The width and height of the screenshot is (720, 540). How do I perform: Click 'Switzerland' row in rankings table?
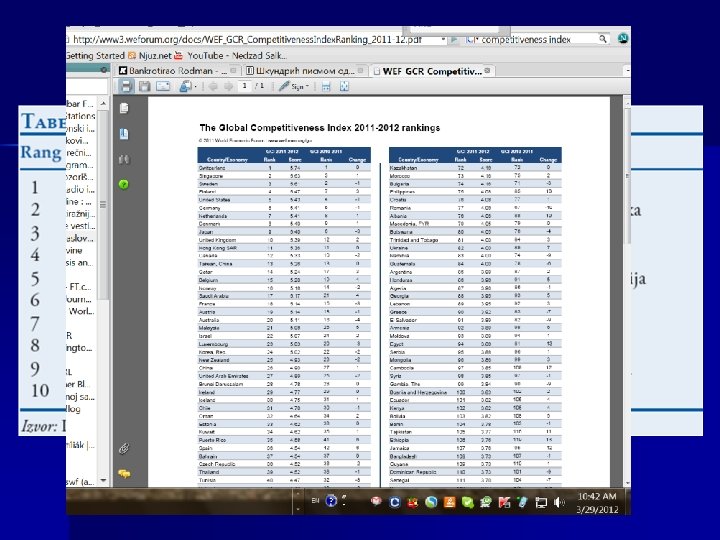284,168
